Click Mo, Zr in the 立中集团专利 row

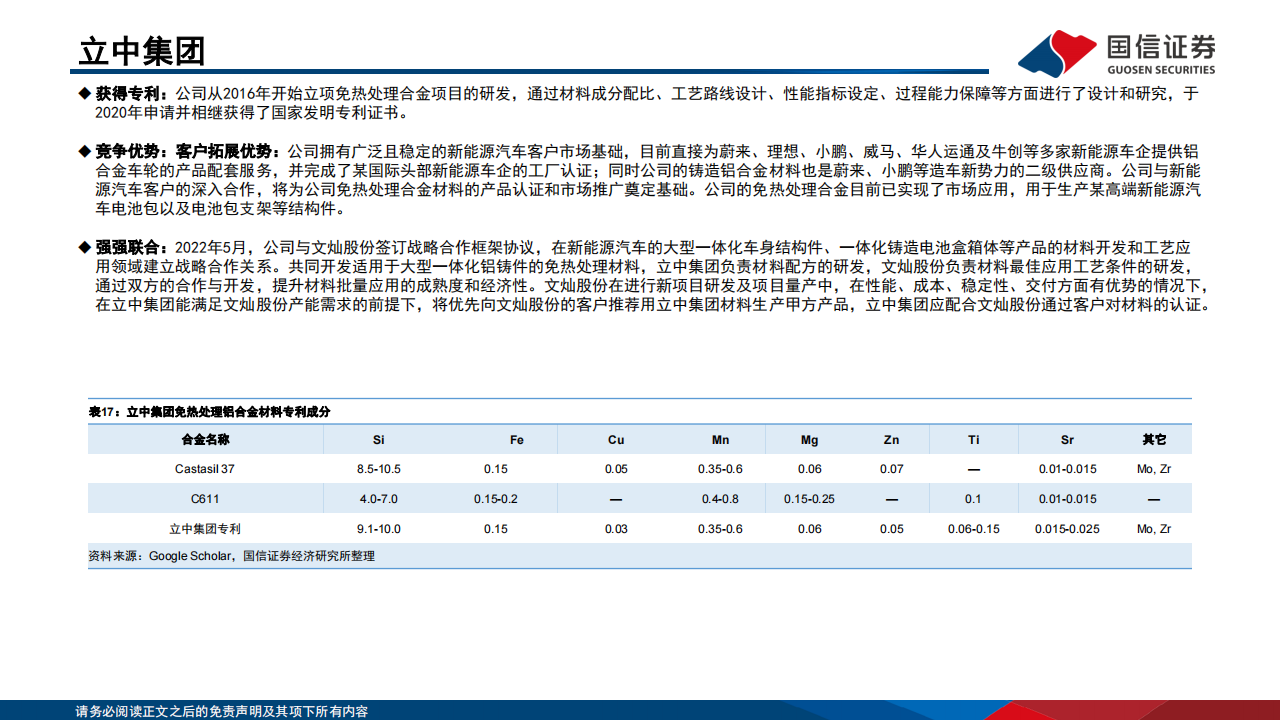1153,529
